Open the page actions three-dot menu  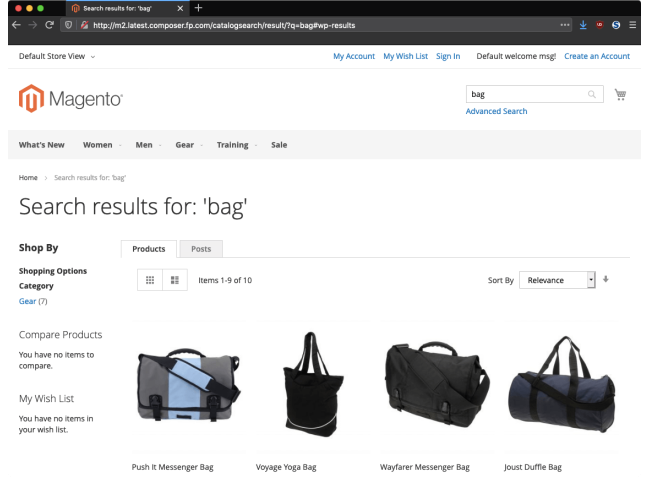tap(565, 25)
